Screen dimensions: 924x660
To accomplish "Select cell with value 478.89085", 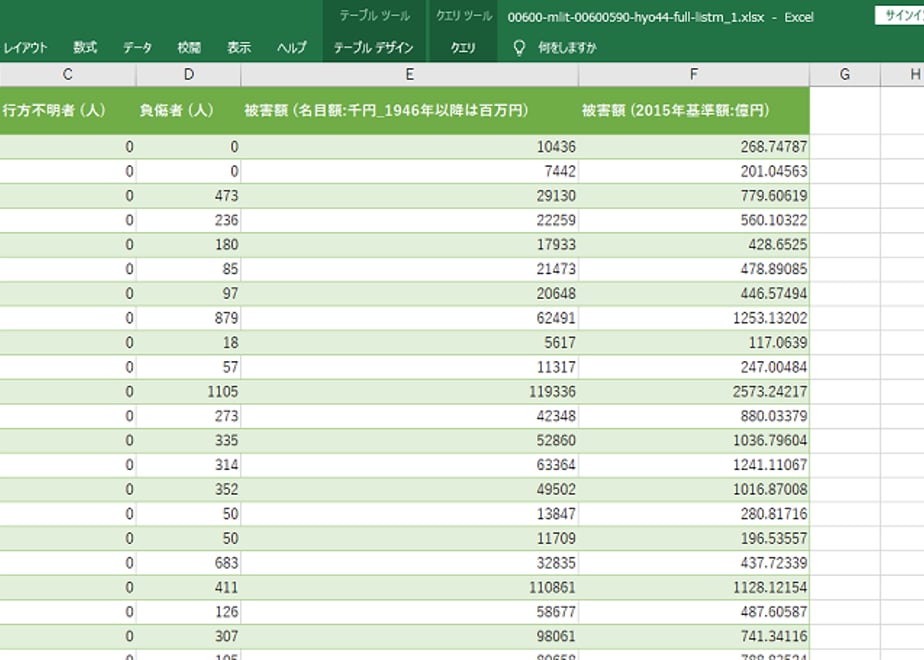I will pos(694,269).
